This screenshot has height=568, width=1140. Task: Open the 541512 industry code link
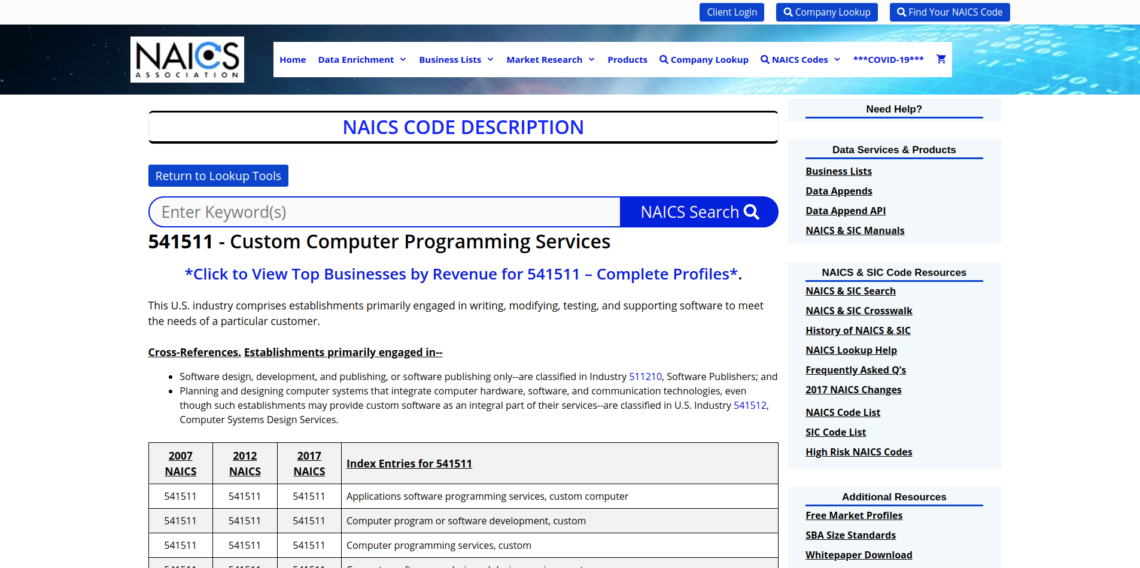[750, 405]
